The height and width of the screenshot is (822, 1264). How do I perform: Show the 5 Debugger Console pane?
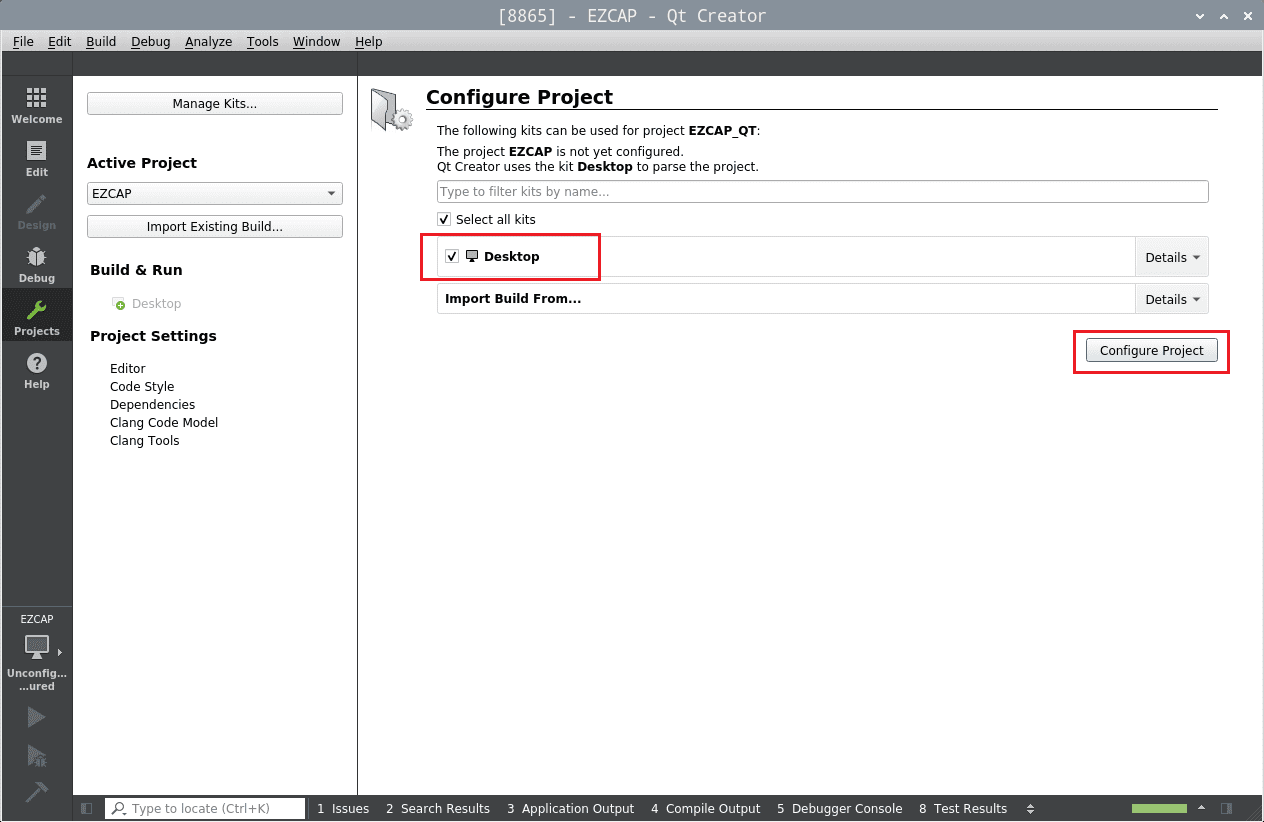[x=840, y=808]
